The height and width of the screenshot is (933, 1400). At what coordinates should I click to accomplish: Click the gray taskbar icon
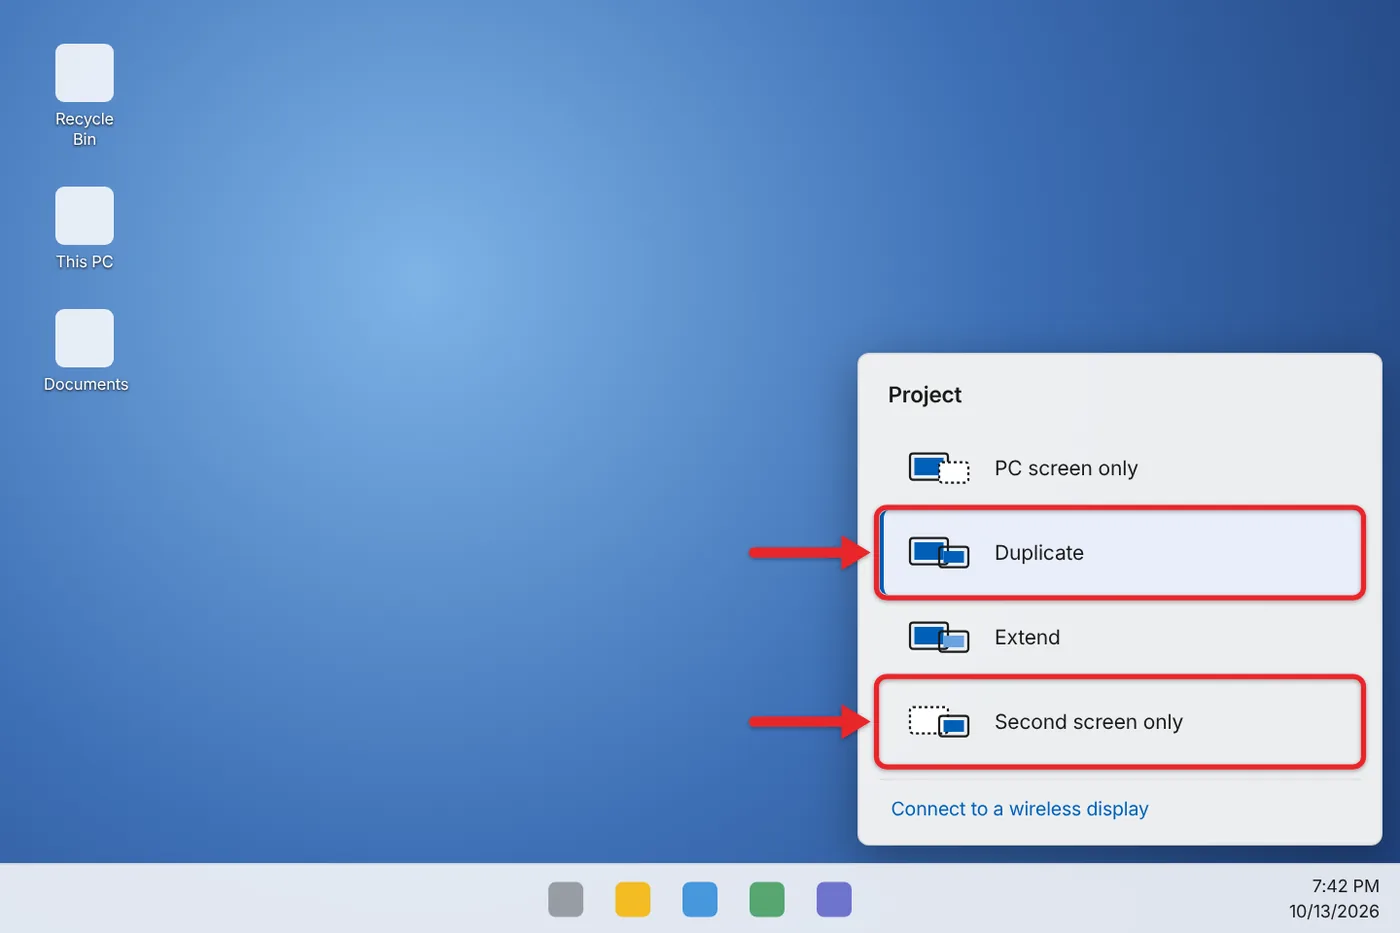pos(566,899)
